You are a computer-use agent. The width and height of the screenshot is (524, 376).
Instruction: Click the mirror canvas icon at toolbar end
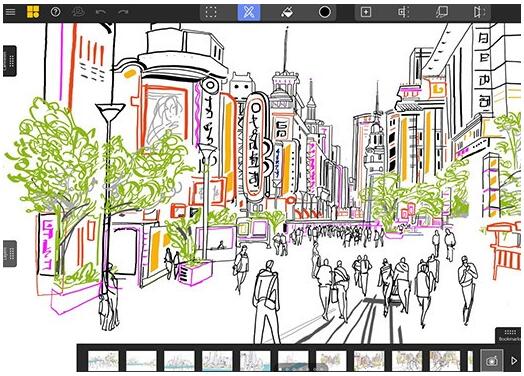[x=479, y=12]
